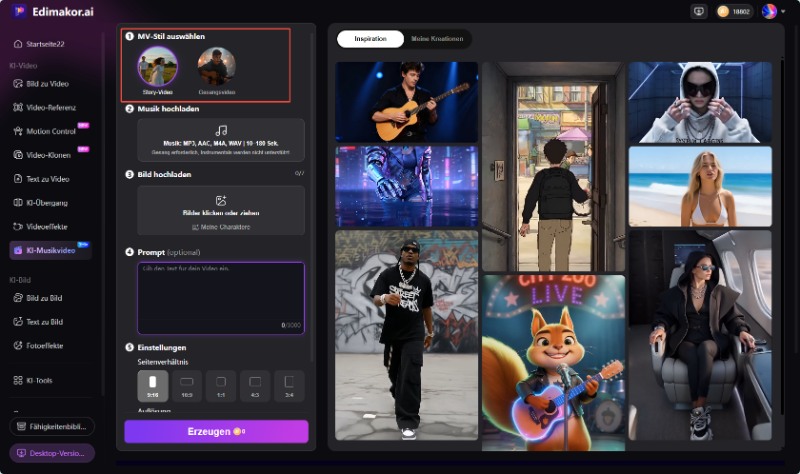The width and height of the screenshot is (800, 474).
Task: Open the guitarist on stage thumbnail
Action: click(x=407, y=102)
